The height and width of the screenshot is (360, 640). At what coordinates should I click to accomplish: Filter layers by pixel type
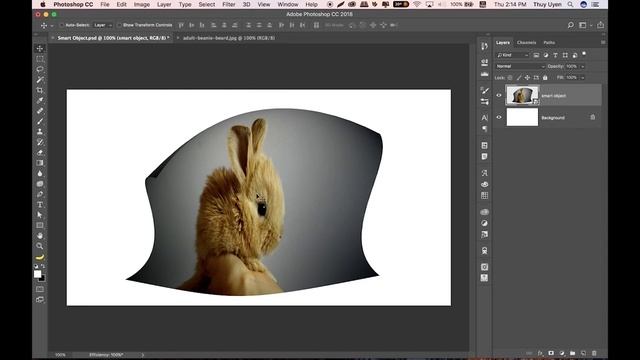[x=536, y=55]
